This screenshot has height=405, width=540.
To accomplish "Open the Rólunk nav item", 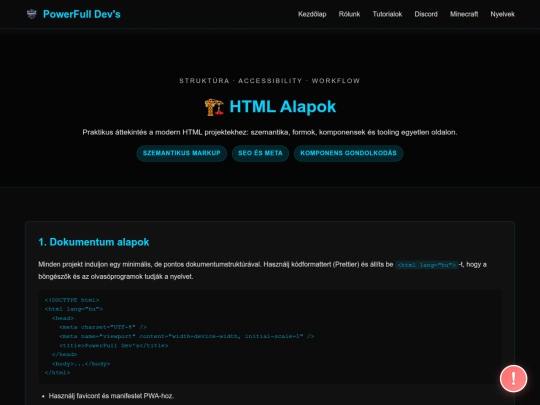I will 349,14.
